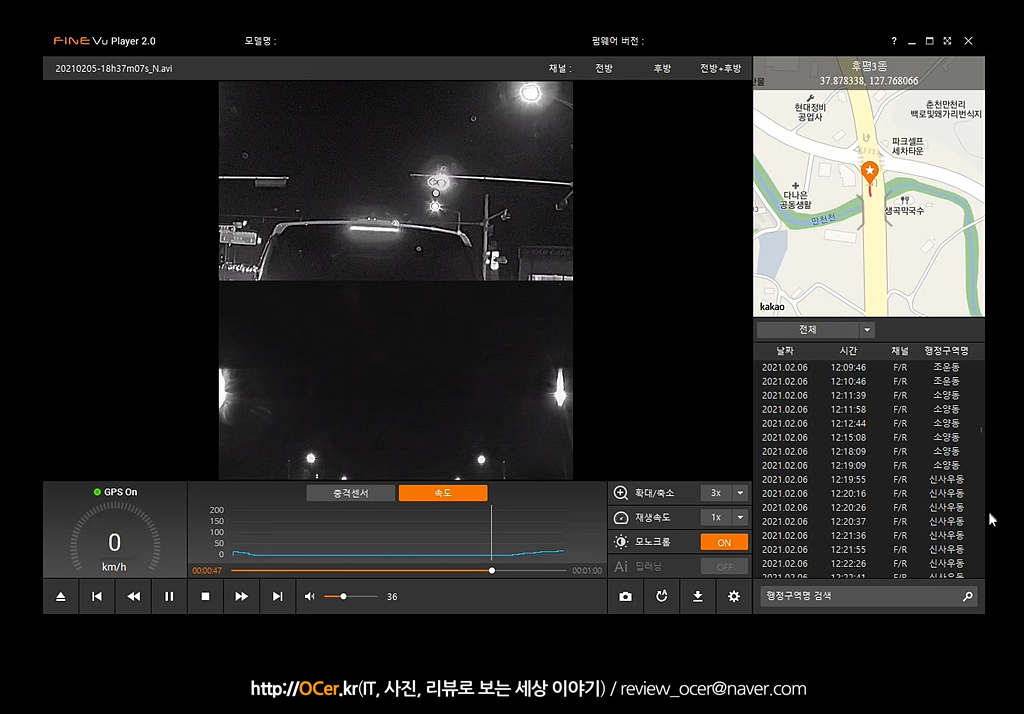Select the 12:10:46 조운동 recording
This screenshot has height=714, width=1024.
tap(866, 381)
